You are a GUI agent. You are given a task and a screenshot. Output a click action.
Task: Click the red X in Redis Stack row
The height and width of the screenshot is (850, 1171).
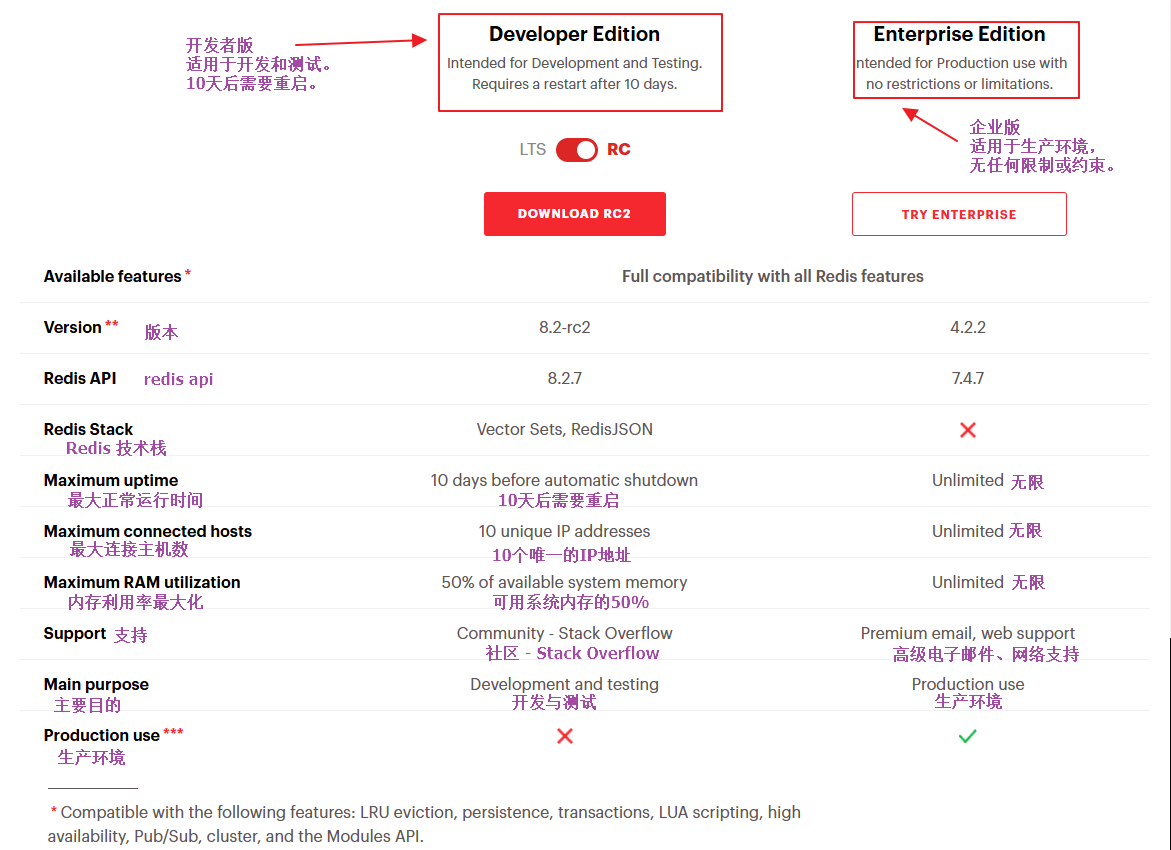click(968, 429)
